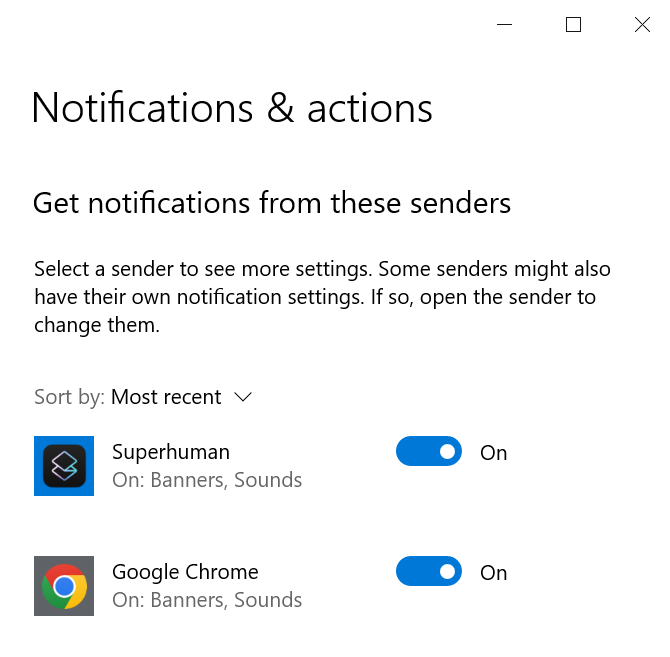The width and height of the screenshot is (670, 657).
Task: Click the Google Chrome logo icon
Action: click(64, 586)
